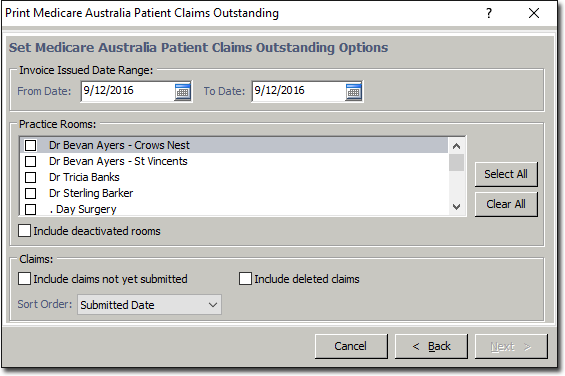Check the Dr Tricia Banks room

[x=31, y=177]
